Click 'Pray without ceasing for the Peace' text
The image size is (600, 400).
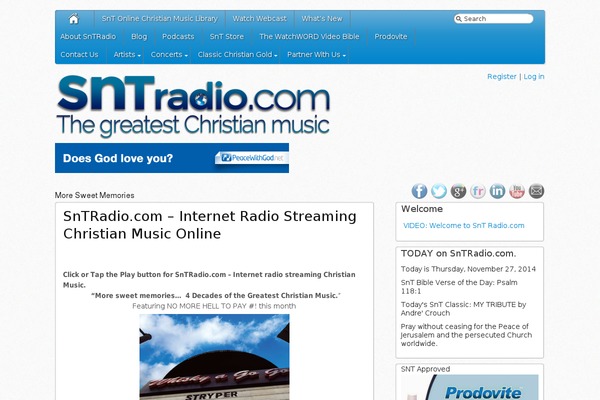point(466,335)
